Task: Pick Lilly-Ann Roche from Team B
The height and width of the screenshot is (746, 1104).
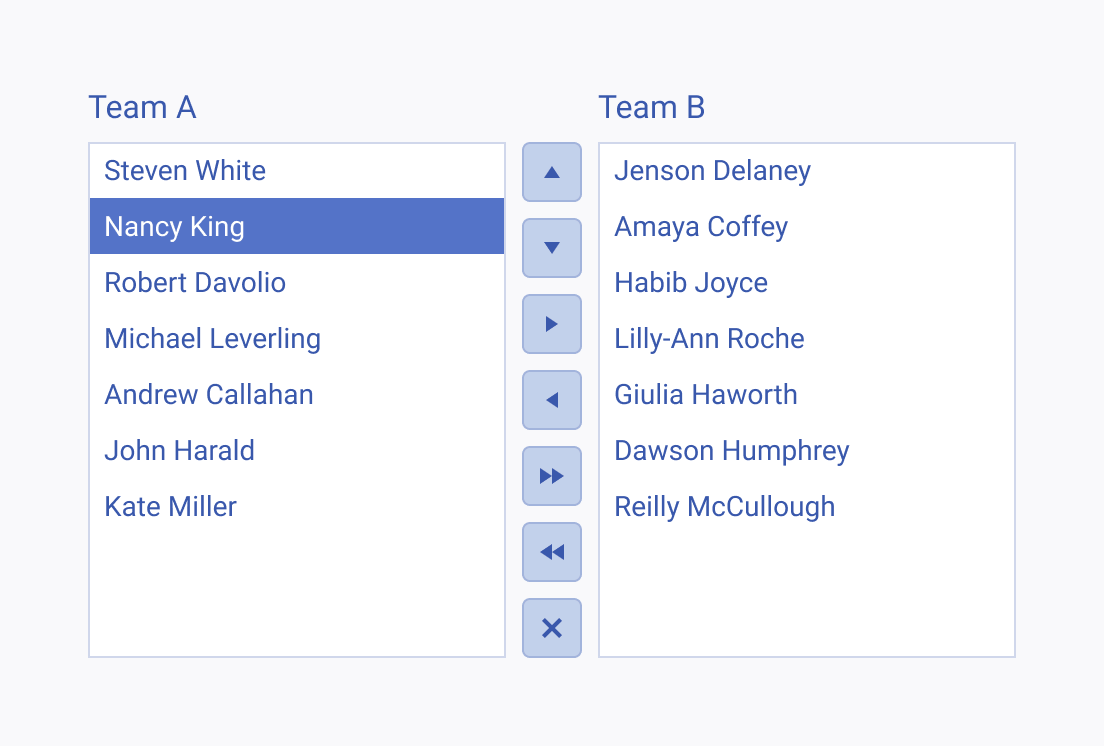Action: [807, 339]
